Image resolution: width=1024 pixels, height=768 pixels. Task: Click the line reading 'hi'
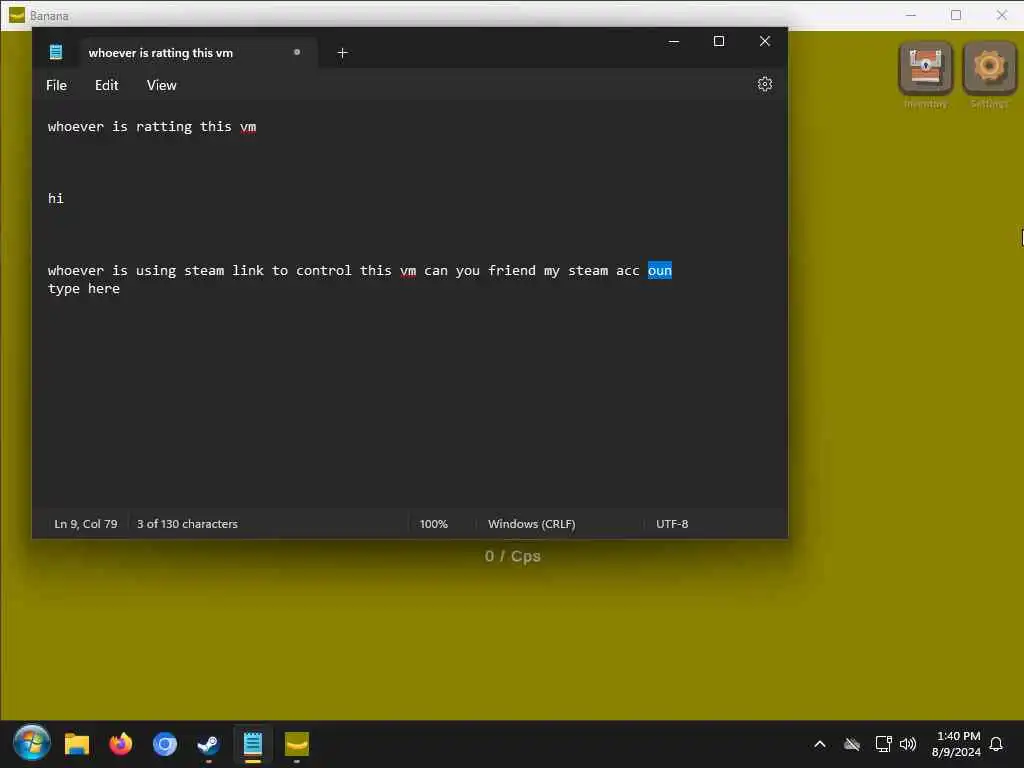[56, 199]
